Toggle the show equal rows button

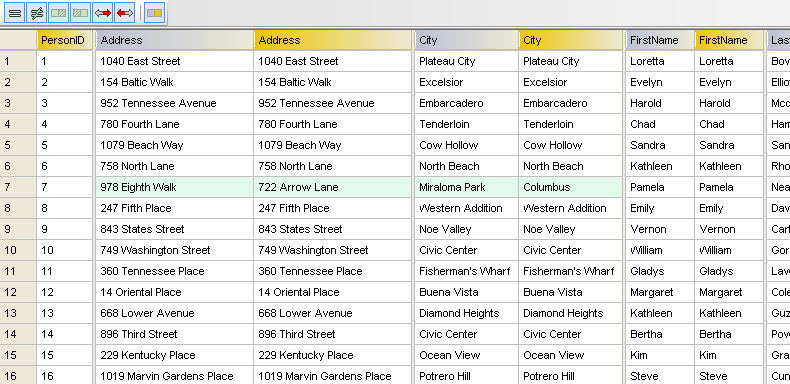[15, 13]
